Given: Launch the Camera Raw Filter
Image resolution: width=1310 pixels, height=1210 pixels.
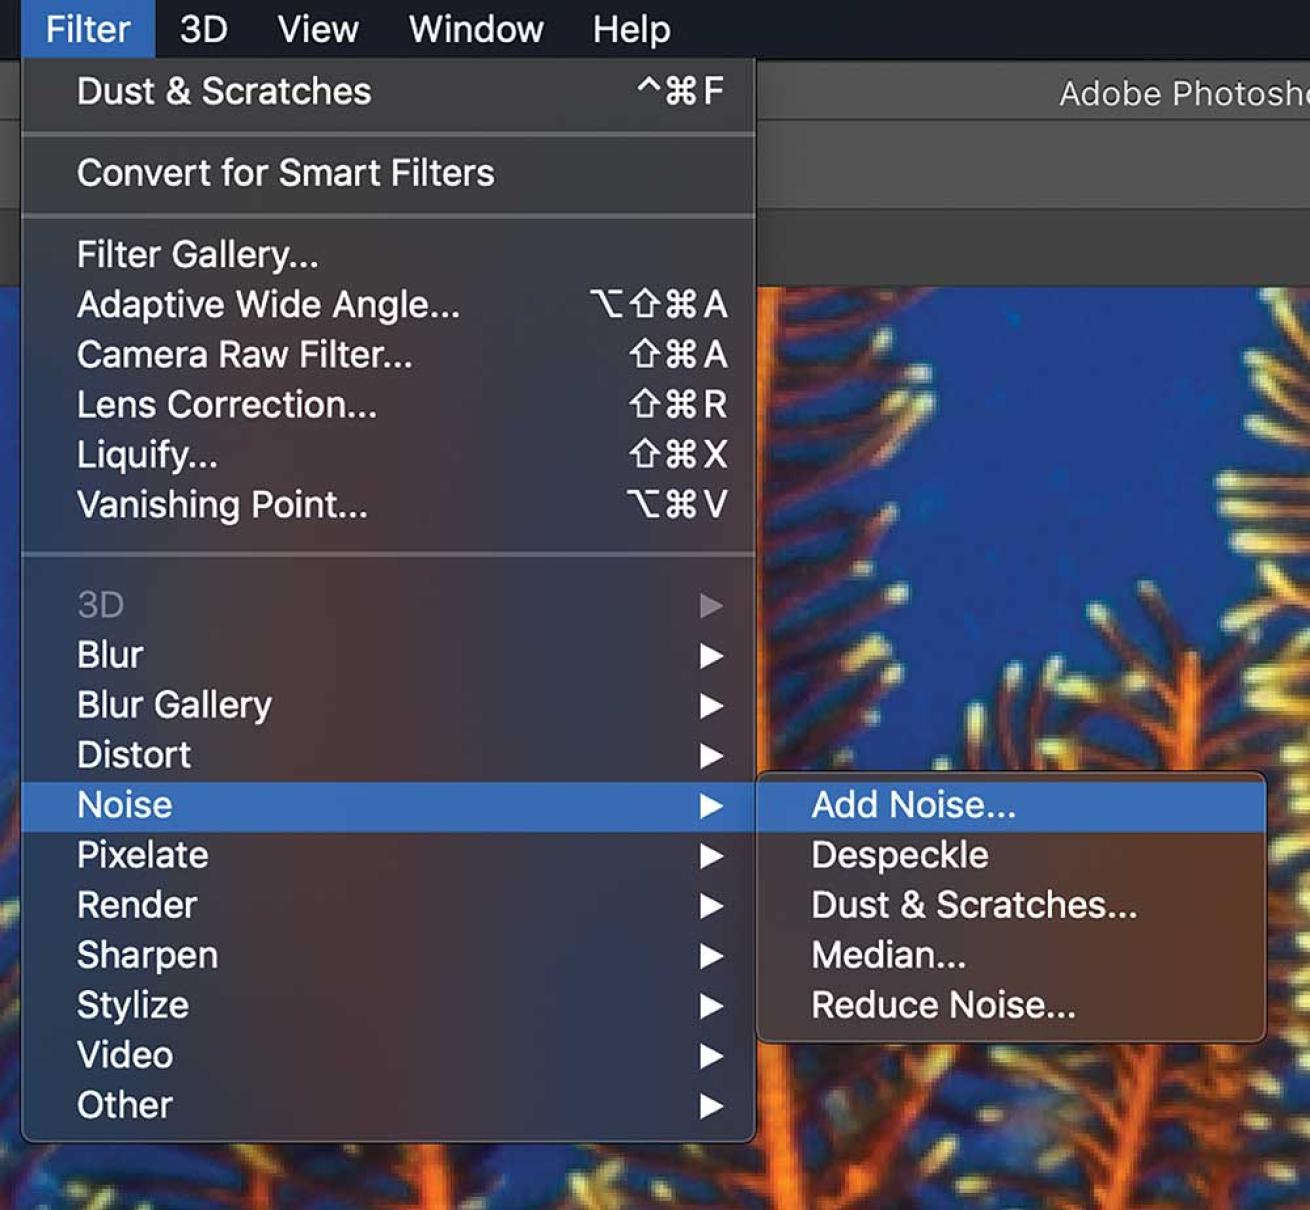Looking at the screenshot, I should point(244,355).
